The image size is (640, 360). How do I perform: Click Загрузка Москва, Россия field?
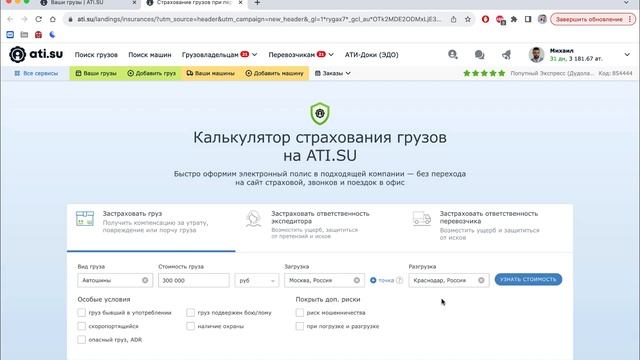pyautogui.click(x=324, y=280)
